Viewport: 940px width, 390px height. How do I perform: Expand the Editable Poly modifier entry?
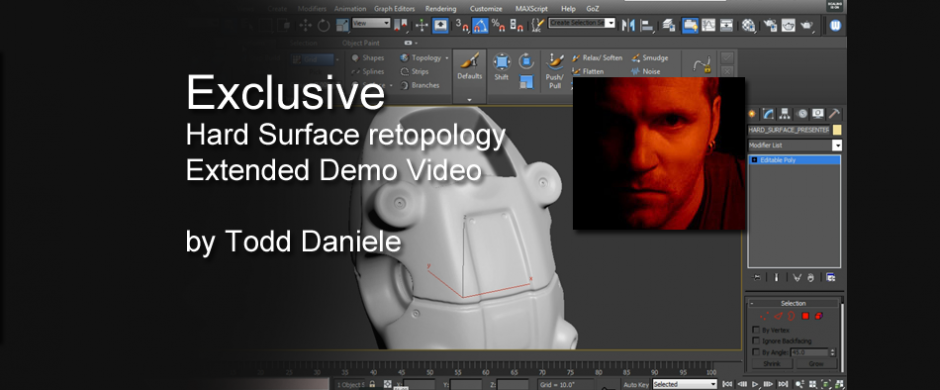pos(754,160)
